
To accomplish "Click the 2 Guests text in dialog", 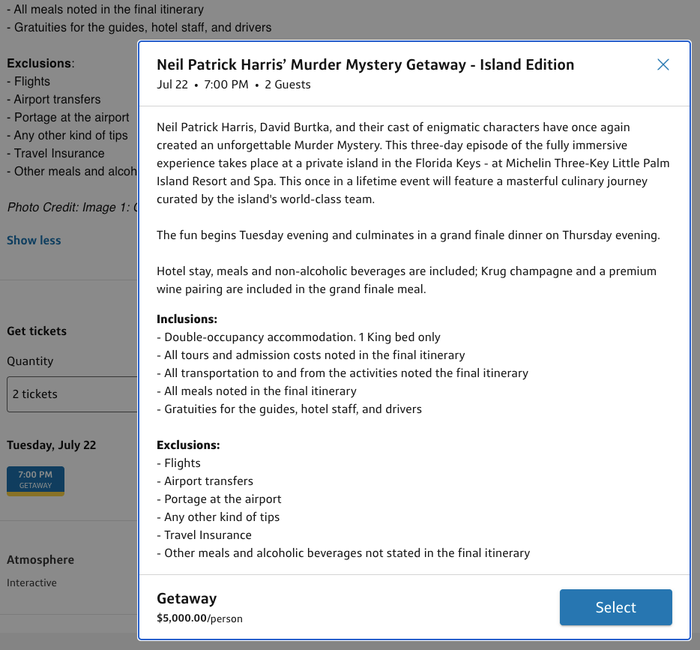I will coord(288,85).
